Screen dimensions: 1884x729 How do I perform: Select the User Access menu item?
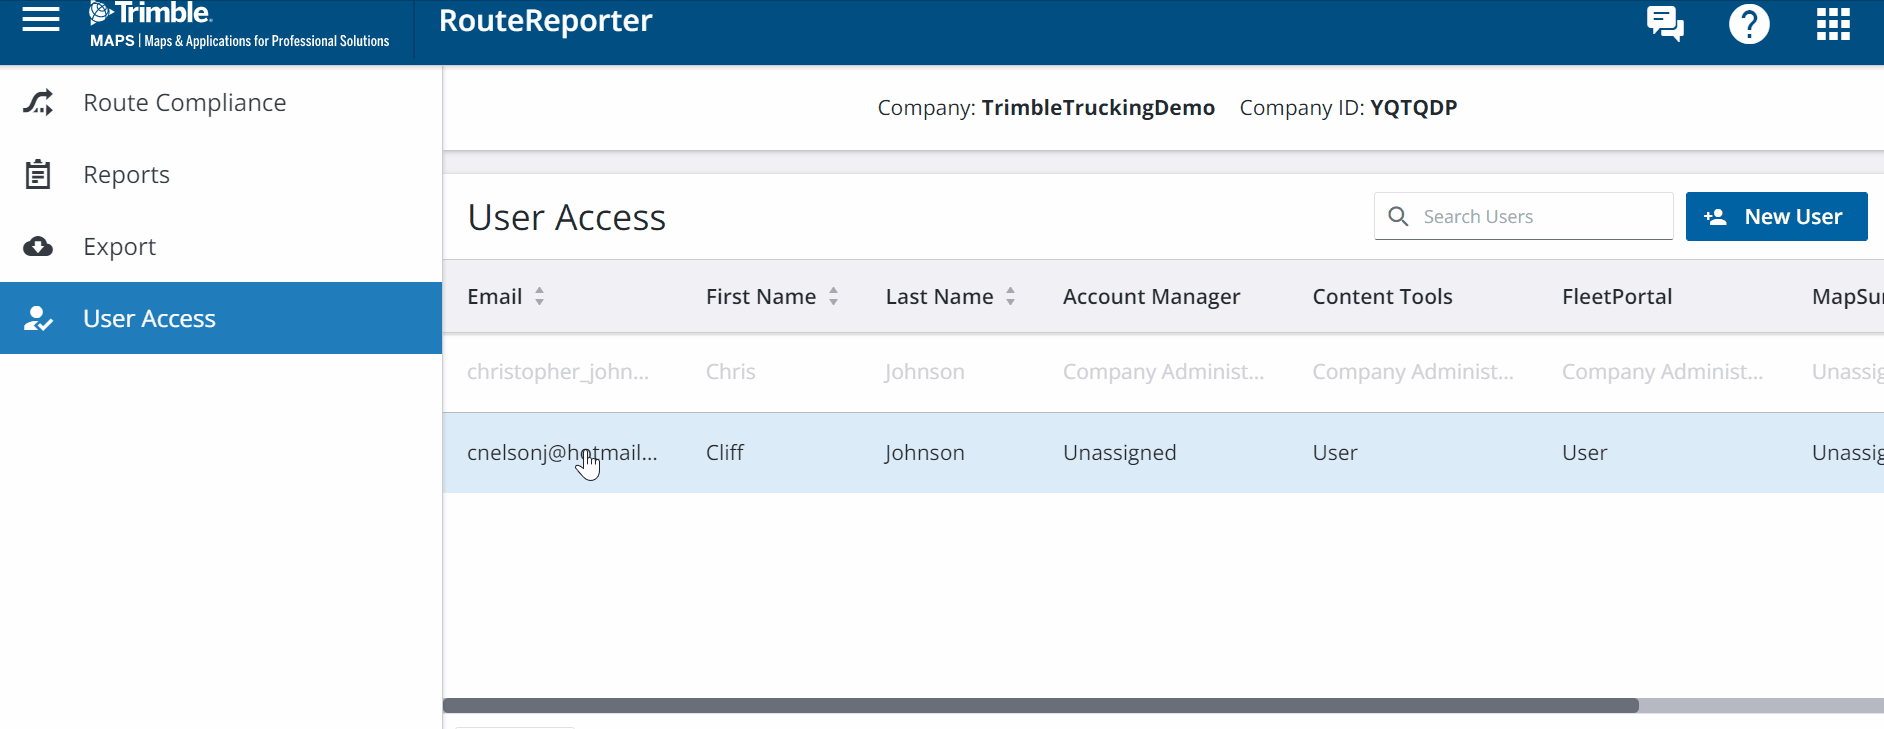(150, 319)
